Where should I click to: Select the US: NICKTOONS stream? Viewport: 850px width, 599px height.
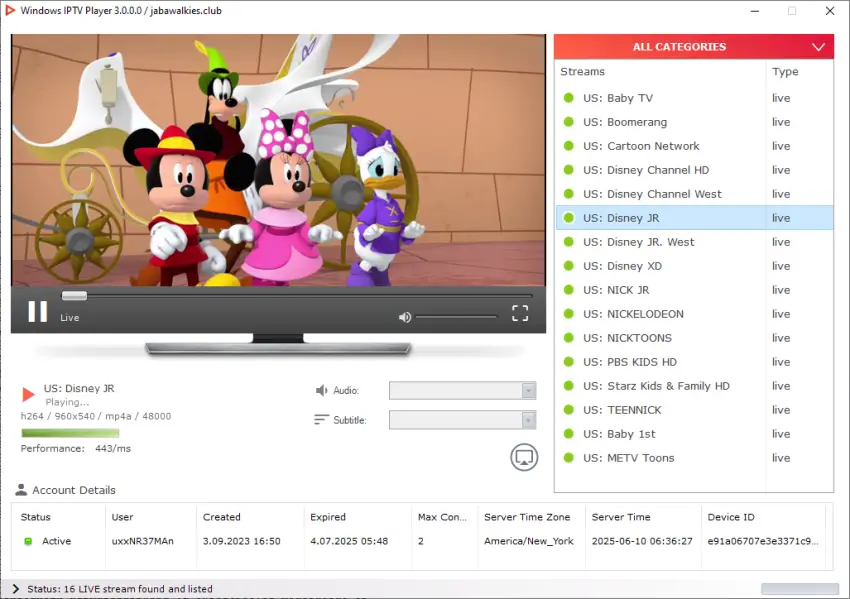click(x=694, y=338)
